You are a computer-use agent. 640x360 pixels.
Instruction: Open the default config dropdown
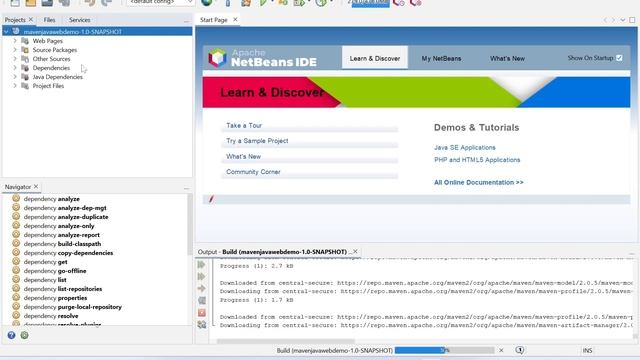[x=161, y=2]
